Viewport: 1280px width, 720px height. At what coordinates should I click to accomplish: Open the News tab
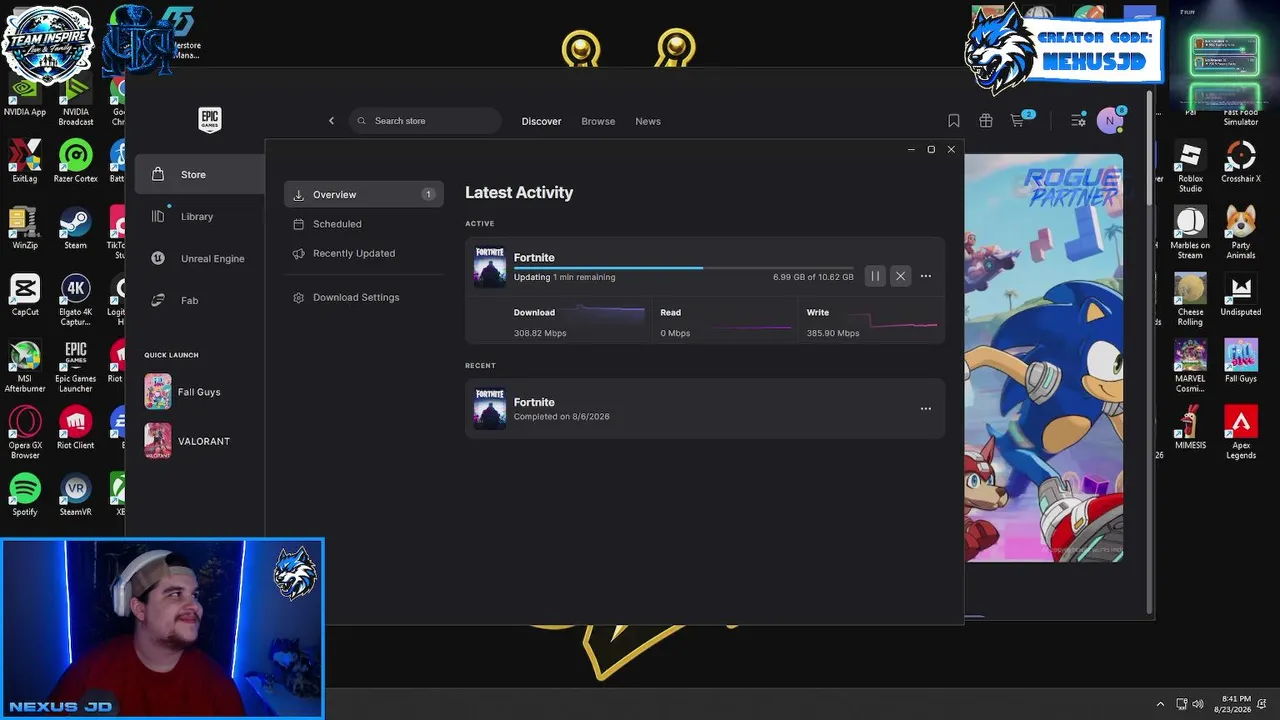tap(648, 121)
